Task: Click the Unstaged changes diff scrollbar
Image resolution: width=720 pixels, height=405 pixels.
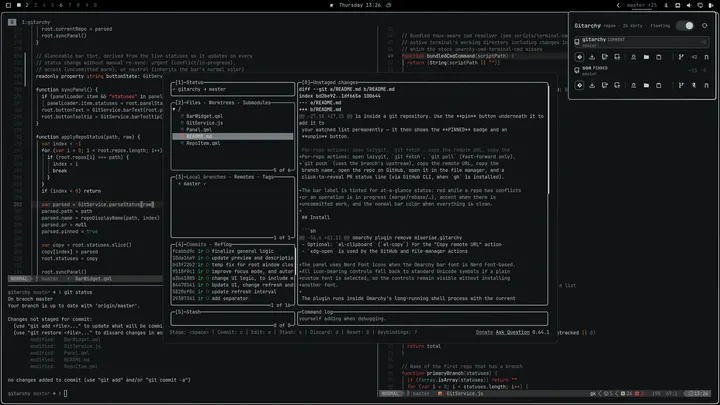Action: coord(549,140)
